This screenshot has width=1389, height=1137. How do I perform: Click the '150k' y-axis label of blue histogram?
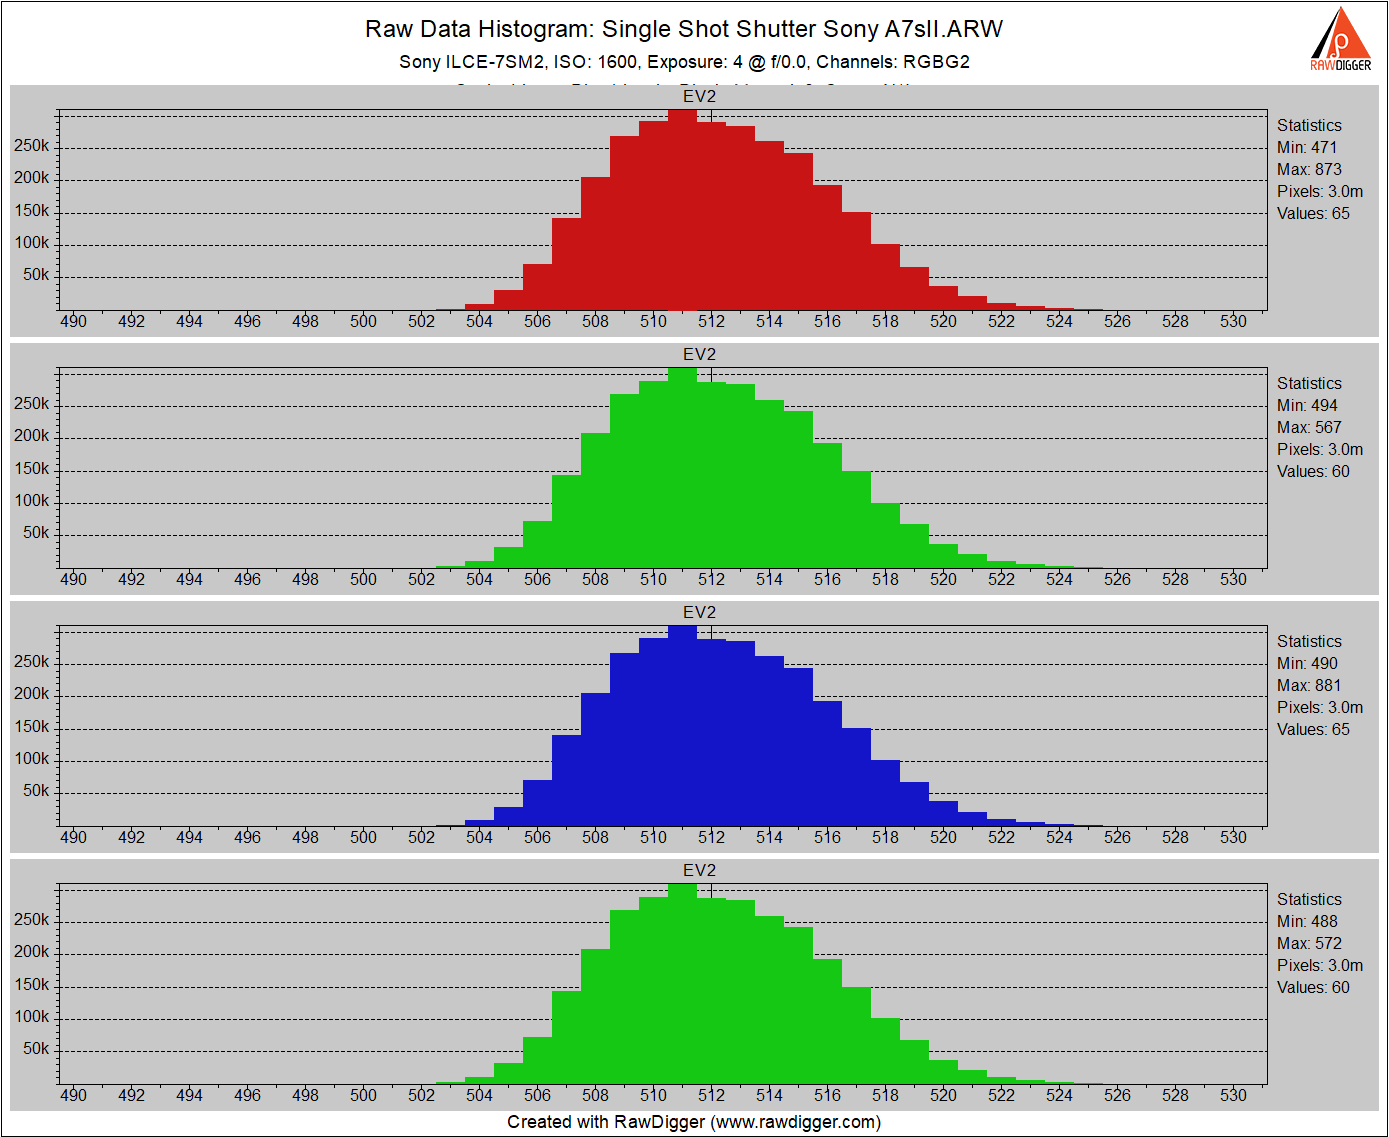point(31,727)
